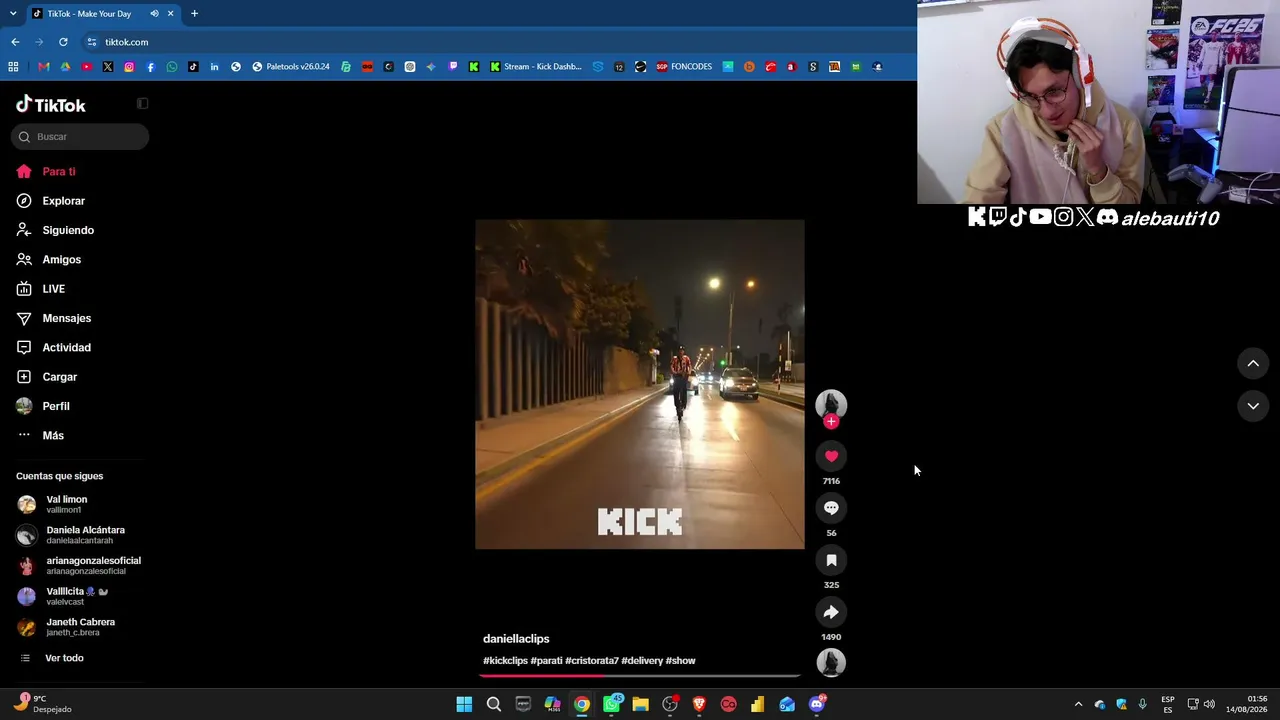Open Windows taskbar search

(x=494, y=705)
